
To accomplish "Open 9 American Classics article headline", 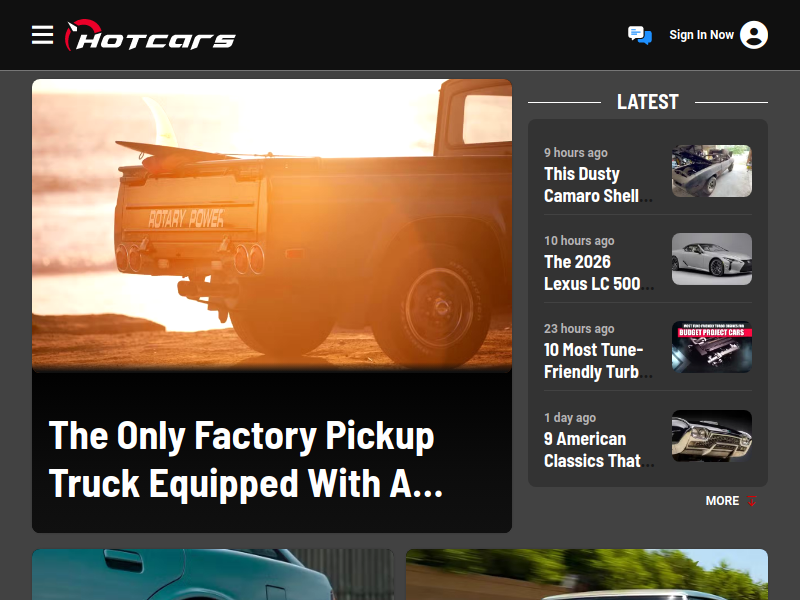I will click(x=598, y=449).
